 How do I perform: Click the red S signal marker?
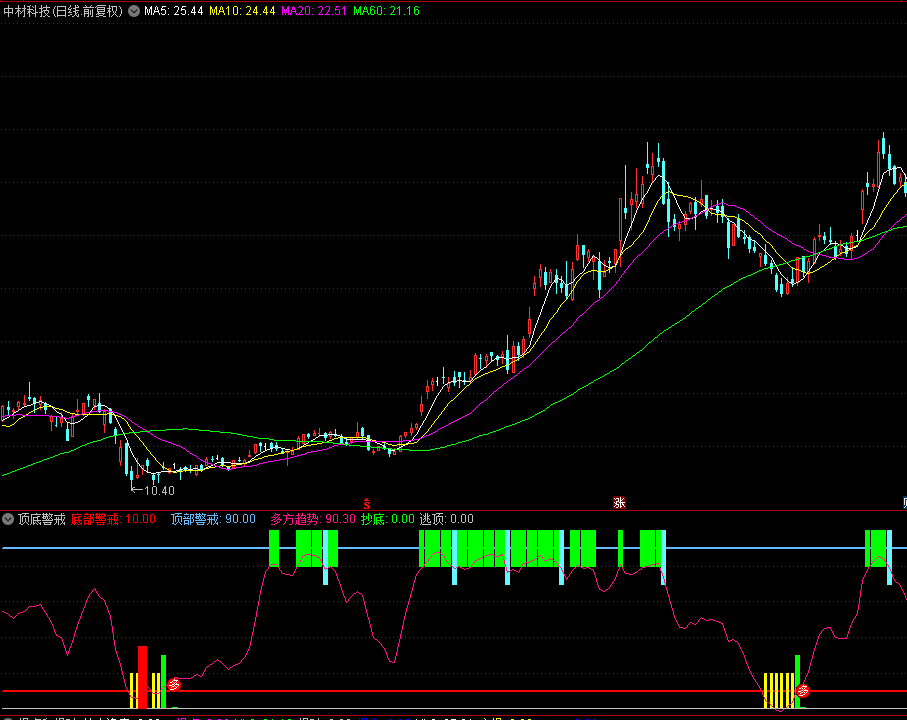(367, 503)
